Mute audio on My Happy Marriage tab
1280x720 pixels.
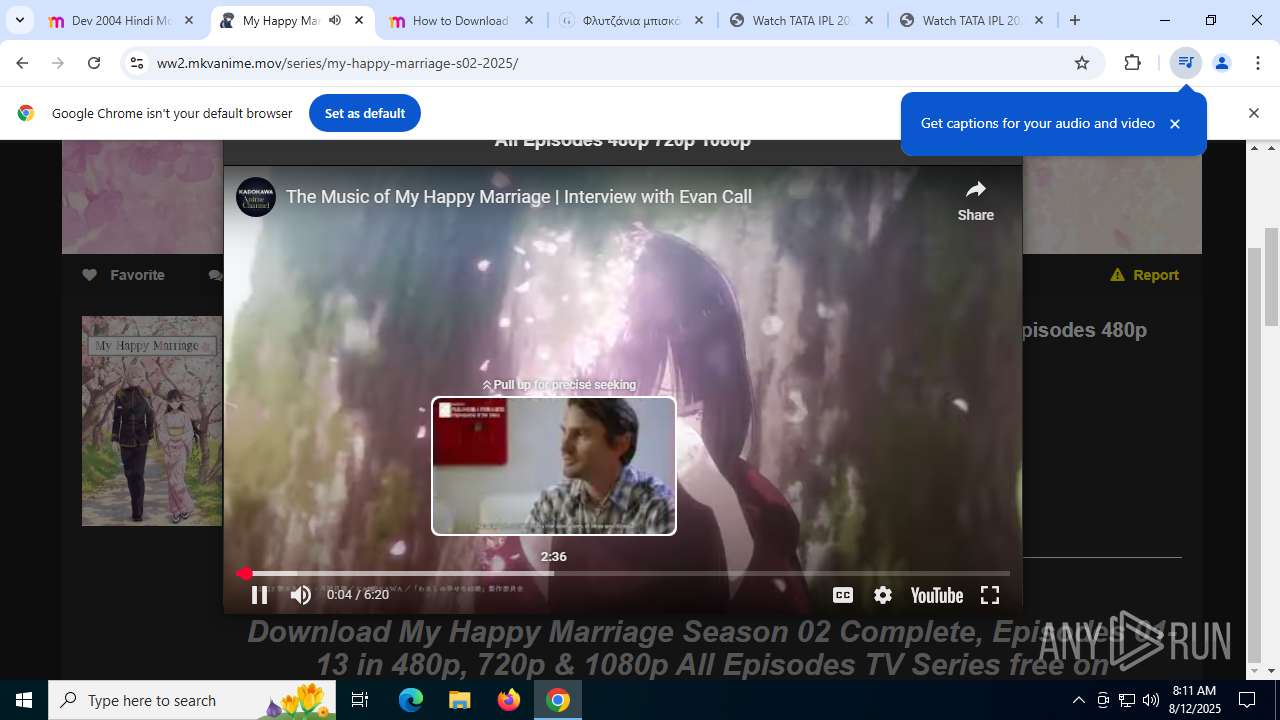click(x=335, y=20)
